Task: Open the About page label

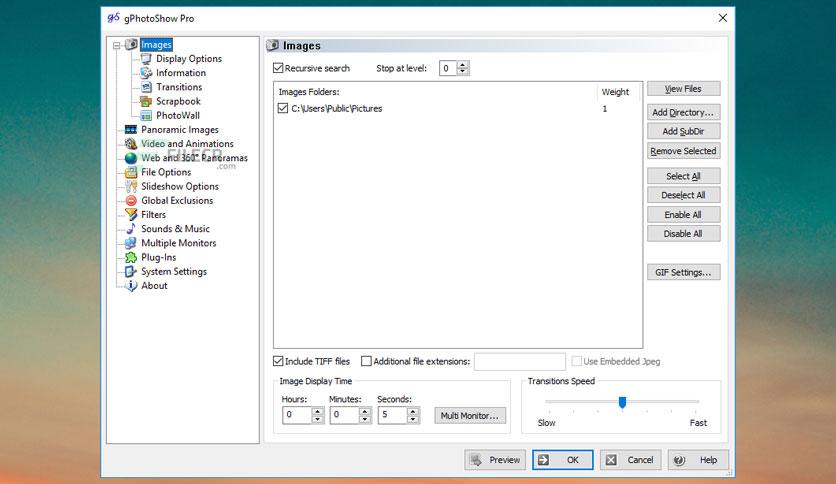Action: coord(154,286)
